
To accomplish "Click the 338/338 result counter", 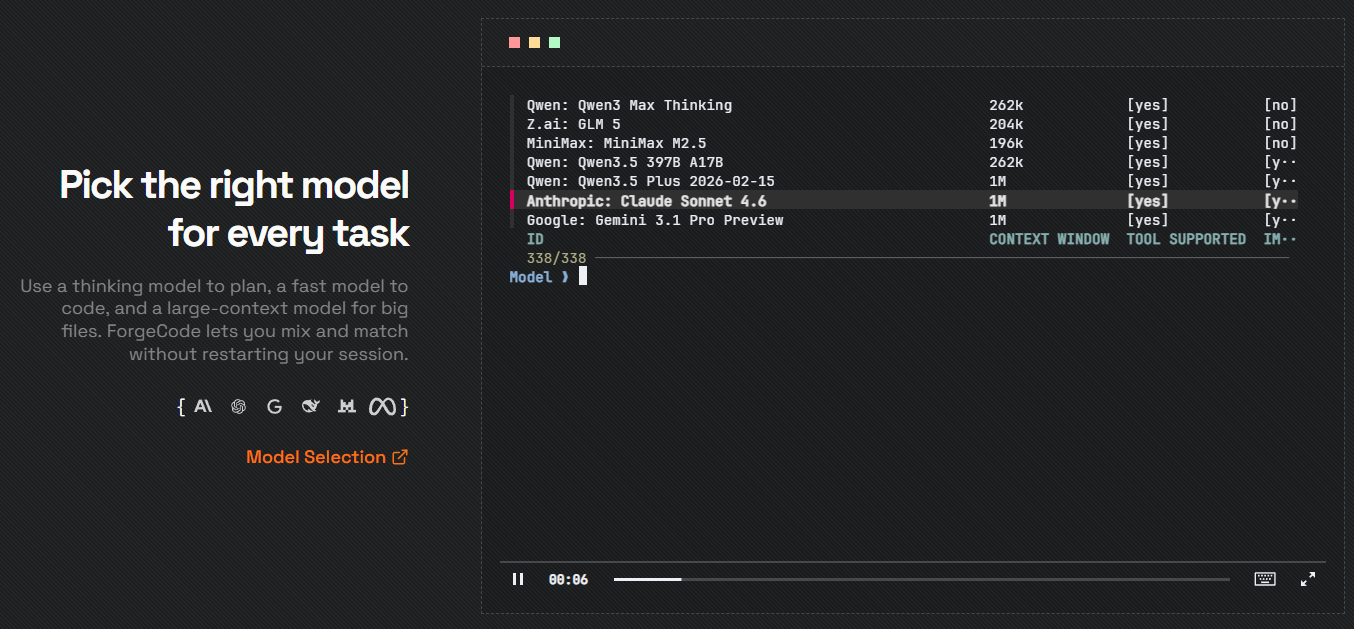I will point(556,258).
